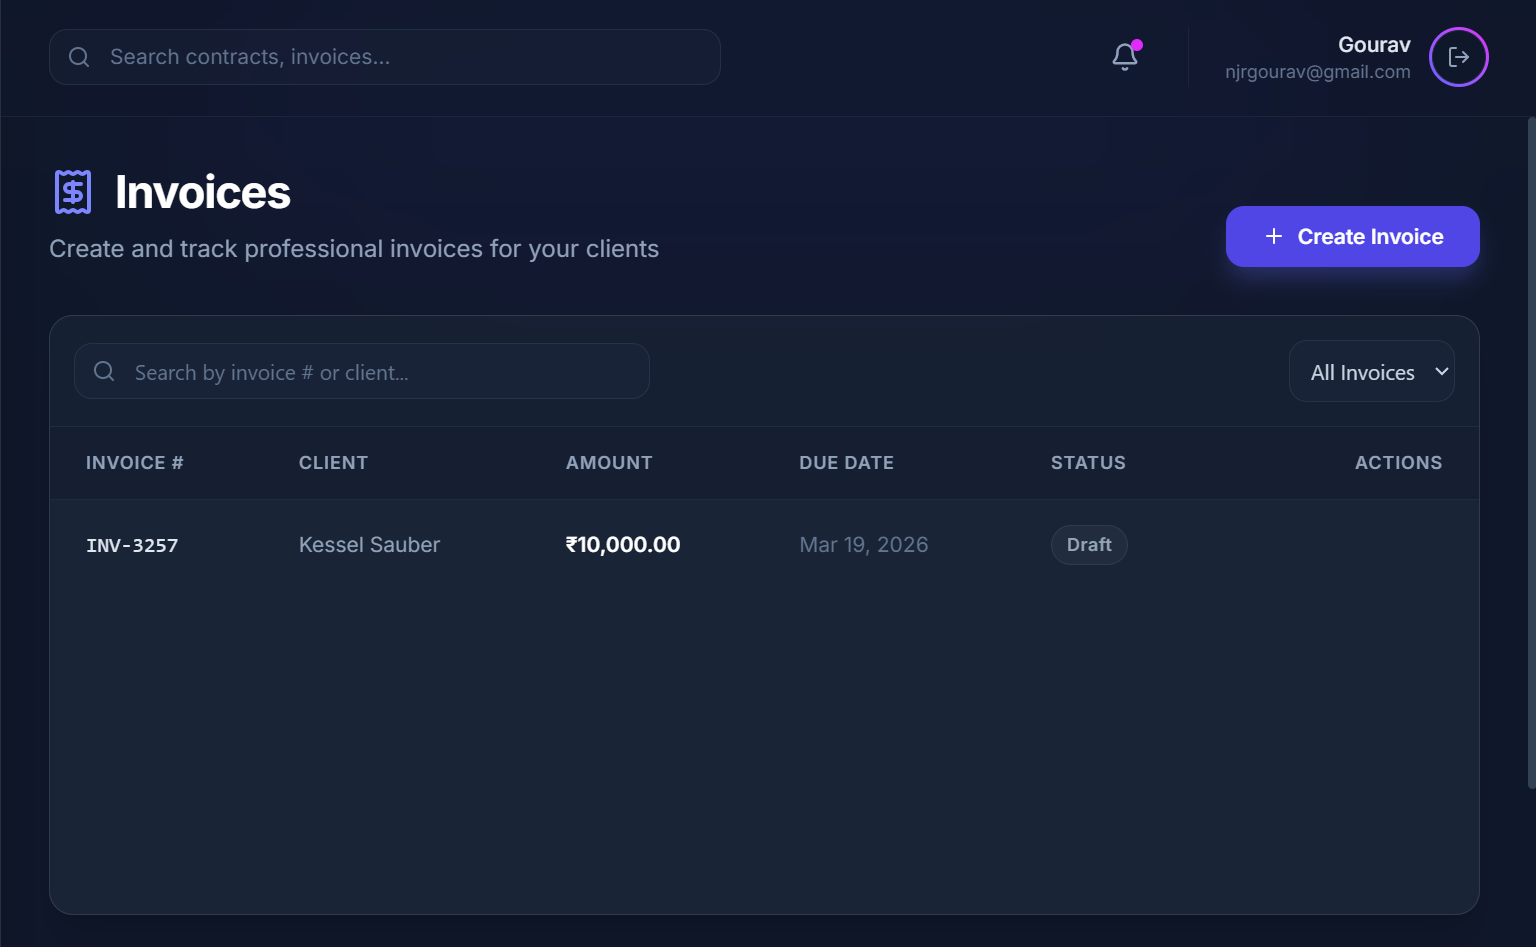Click the invoice ticket icon beside Invoices heading
The height and width of the screenshot is (947, 1536).
pyautogui.click(x=71, y=190)
